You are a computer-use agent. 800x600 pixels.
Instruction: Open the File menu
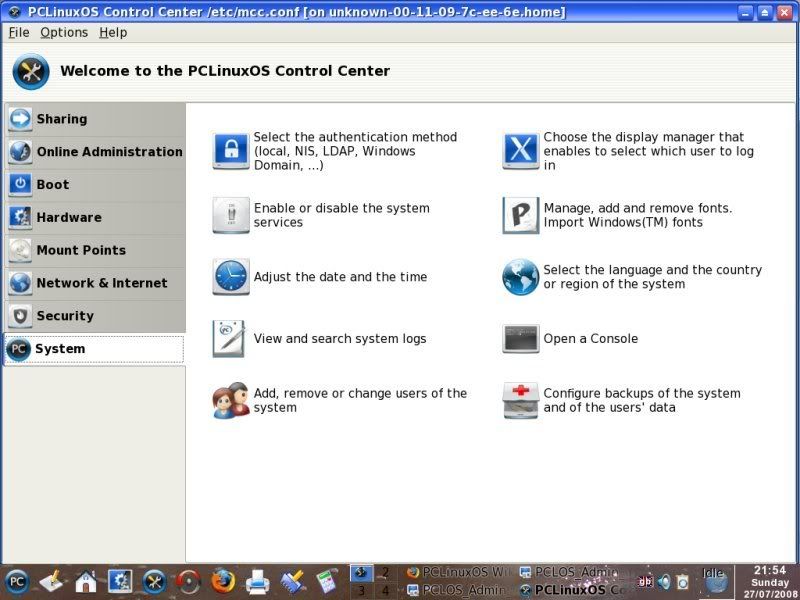point(19,33)
